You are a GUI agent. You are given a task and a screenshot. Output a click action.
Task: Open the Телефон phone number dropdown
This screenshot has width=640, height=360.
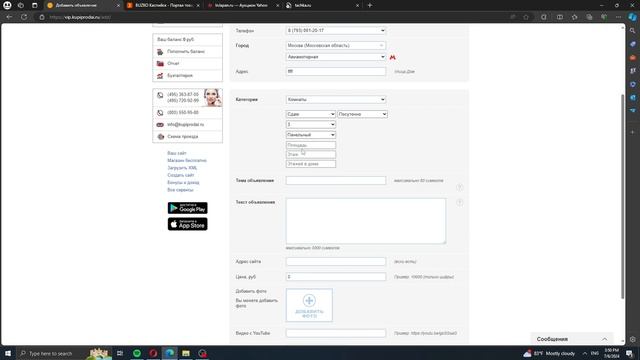pyautogui.click(x=336, y=31)
